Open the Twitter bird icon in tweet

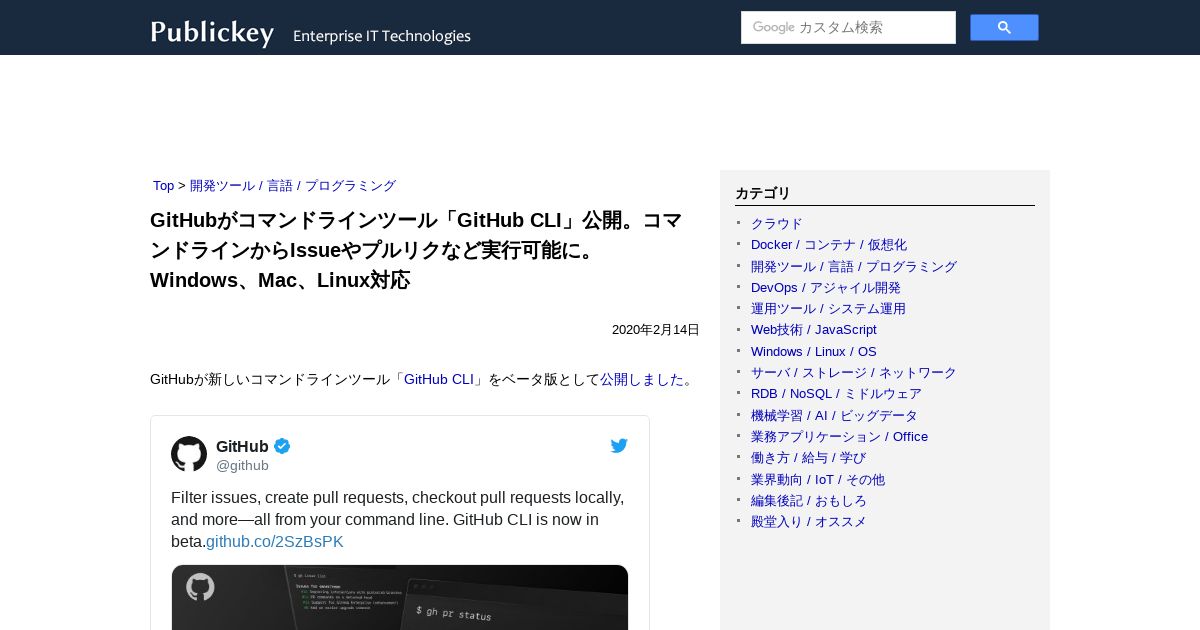619,446
